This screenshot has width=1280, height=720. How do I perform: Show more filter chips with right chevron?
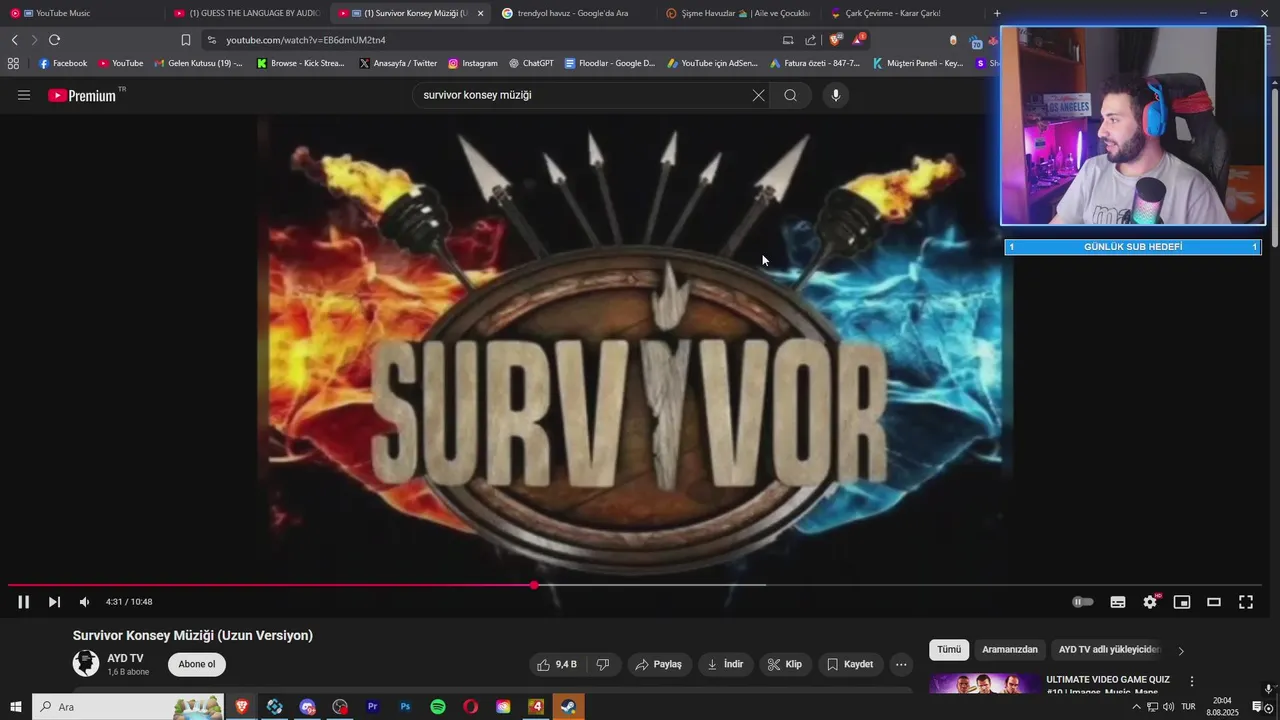pos(1181,651)
